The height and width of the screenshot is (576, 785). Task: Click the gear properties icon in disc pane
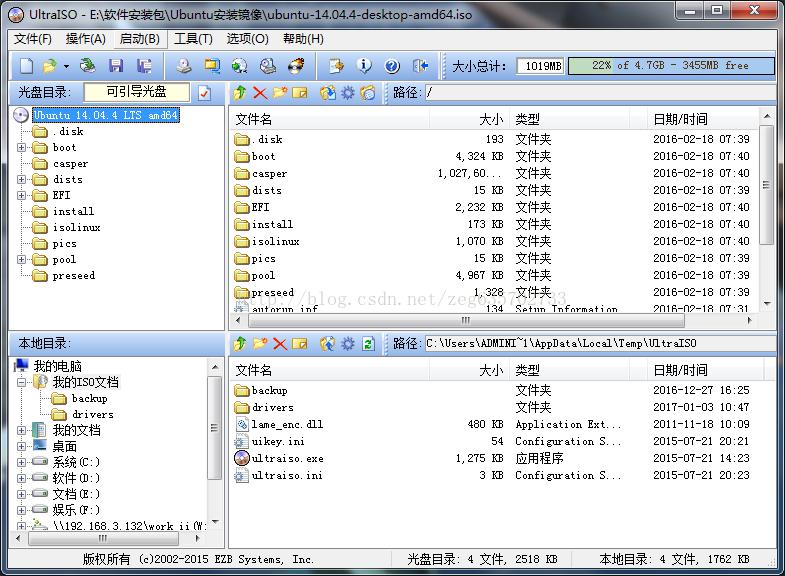point(348,93)
